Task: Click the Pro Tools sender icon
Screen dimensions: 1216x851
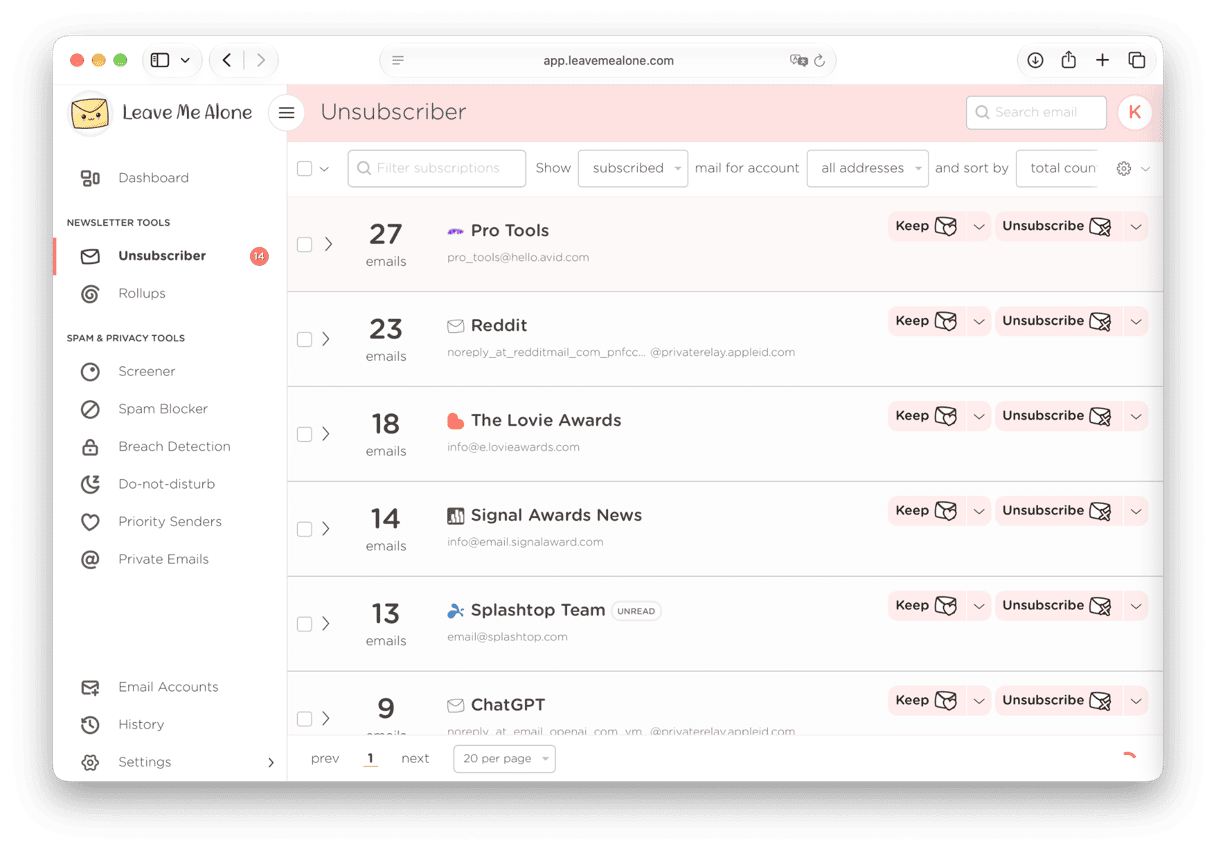Action: (x=455, y=231)
